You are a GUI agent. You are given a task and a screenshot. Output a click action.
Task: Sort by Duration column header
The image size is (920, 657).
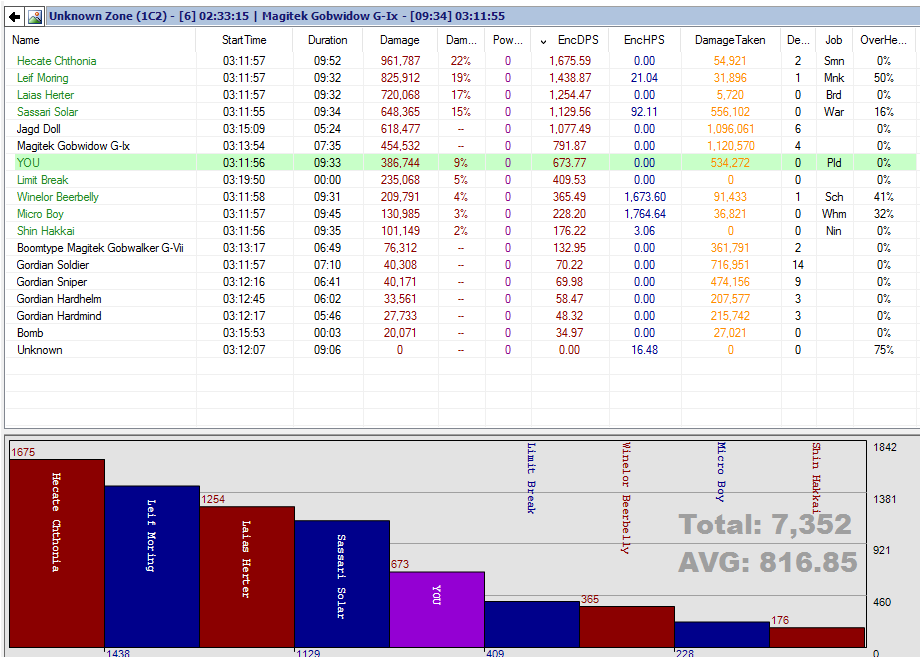pyautogui.click(x=327, y=40)
